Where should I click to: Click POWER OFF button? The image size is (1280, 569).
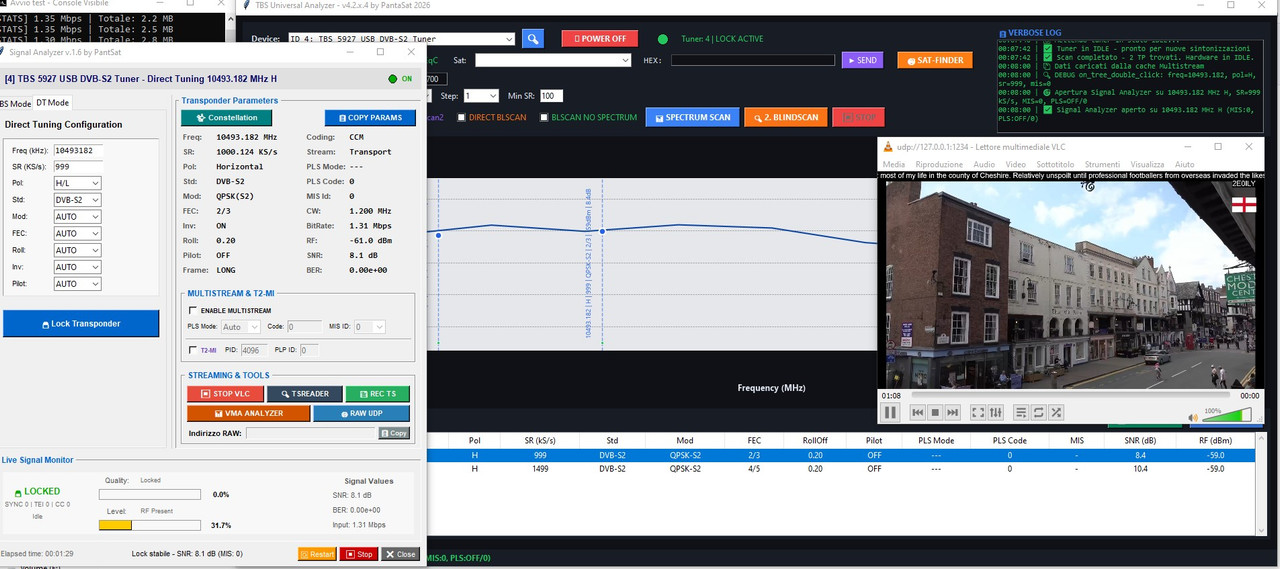click(599, 39)
